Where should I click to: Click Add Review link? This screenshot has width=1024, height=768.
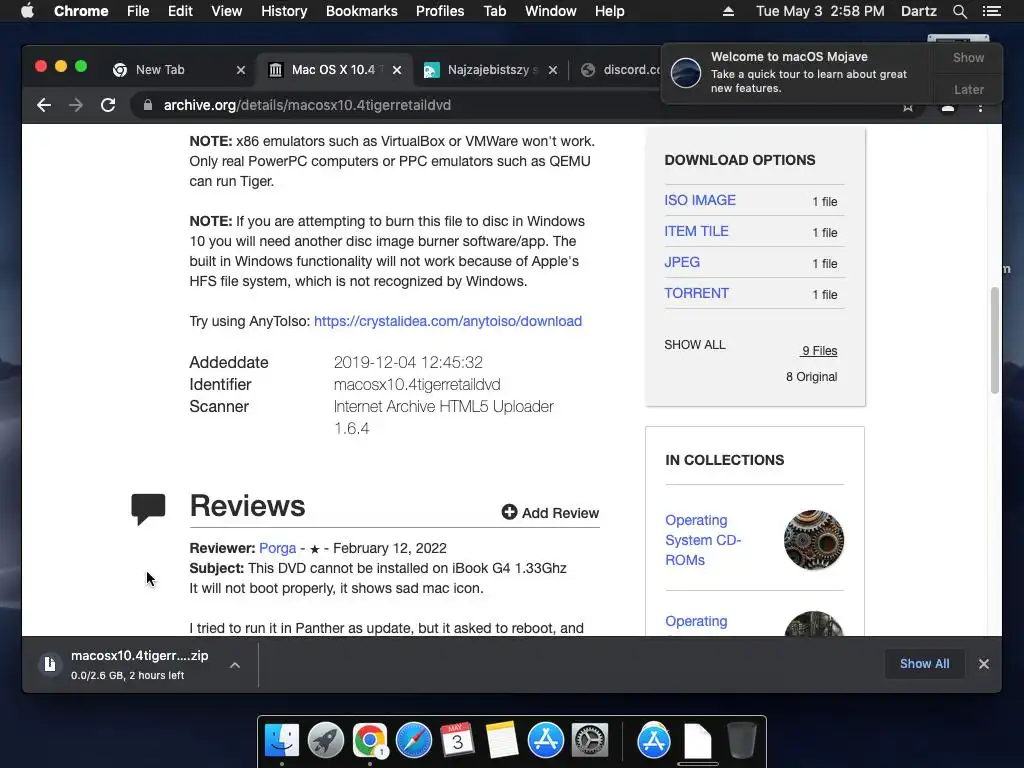coord(550,513)
